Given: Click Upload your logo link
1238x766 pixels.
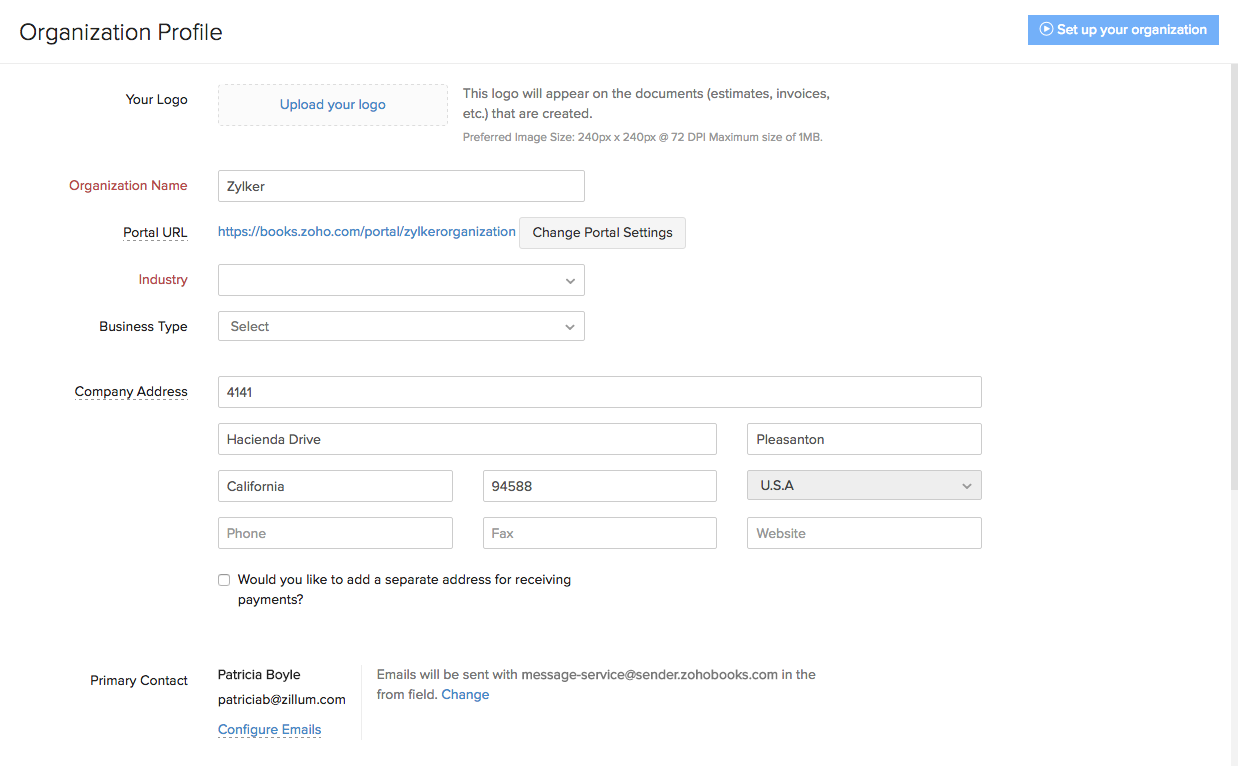Looking at the screenshot, I should (332, 105).
